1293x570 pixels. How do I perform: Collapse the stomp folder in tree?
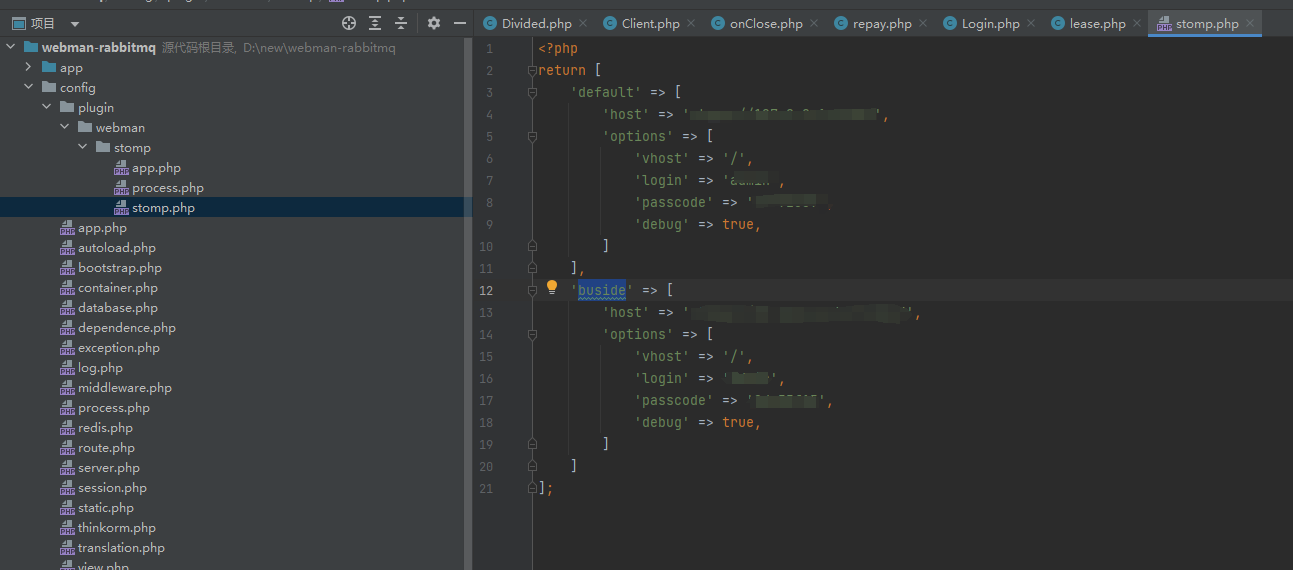82,148
